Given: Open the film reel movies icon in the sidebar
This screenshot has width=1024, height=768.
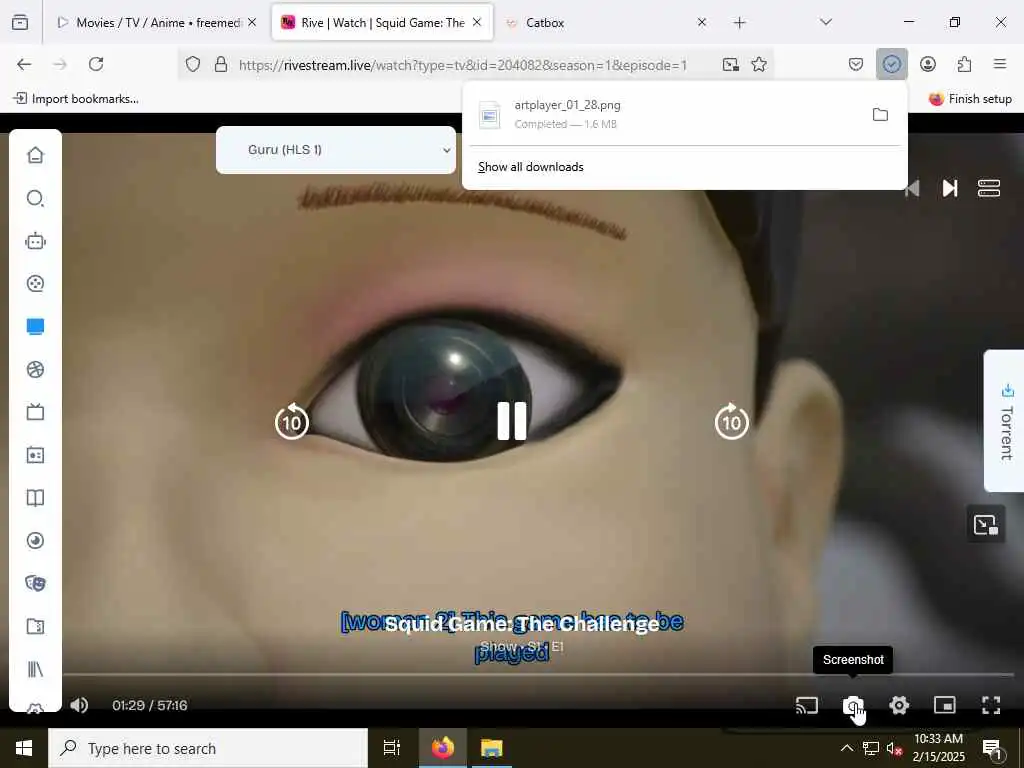Looking at the screenshot, I should [x=35, y=283].
